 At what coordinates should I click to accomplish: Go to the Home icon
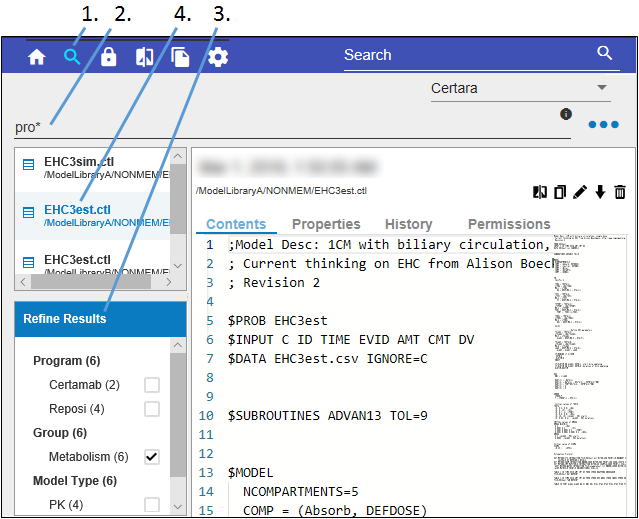(x=36, y=57)
